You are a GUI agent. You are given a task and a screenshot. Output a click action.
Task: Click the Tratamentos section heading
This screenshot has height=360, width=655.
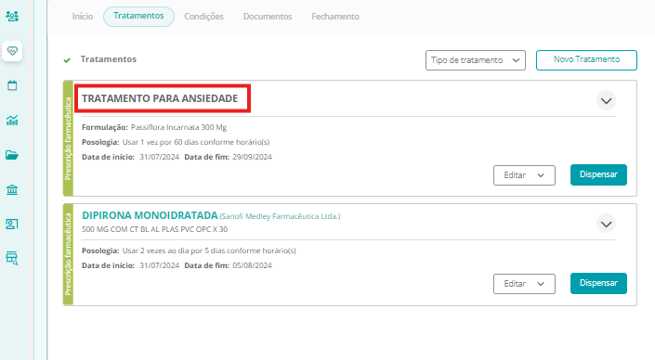click(x=109, y=59)
